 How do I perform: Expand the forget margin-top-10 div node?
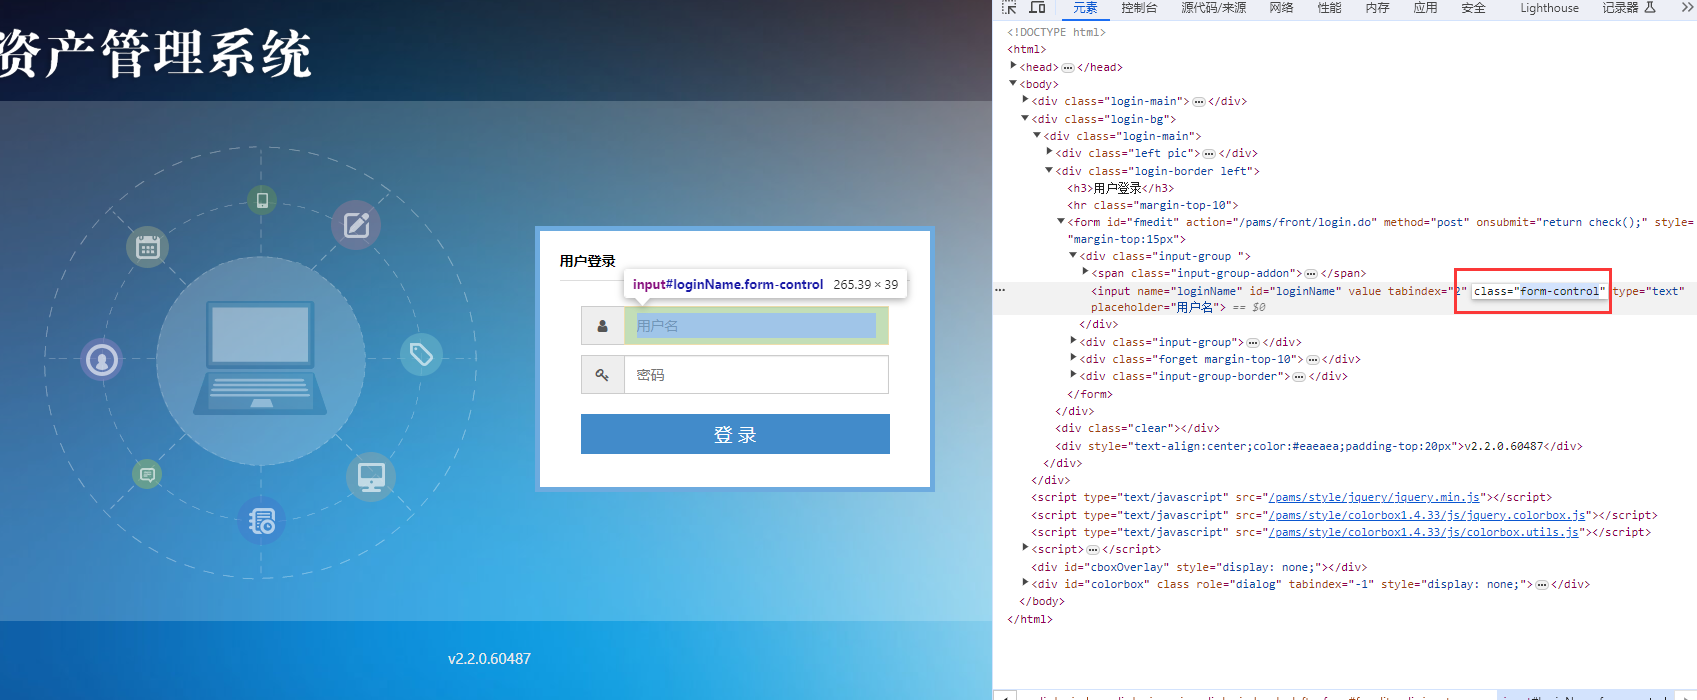(1073, 358)
